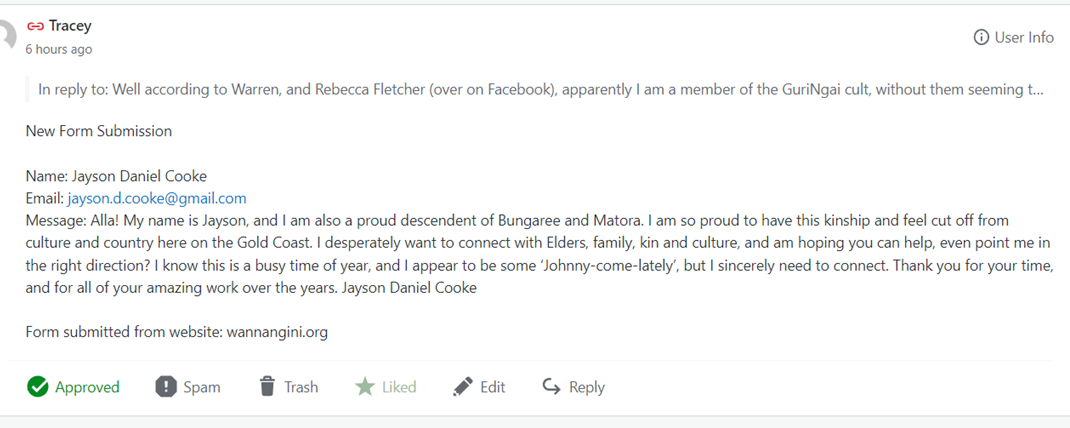
Task: Click the link icon beside Tracey
Action: coord(35,27)
